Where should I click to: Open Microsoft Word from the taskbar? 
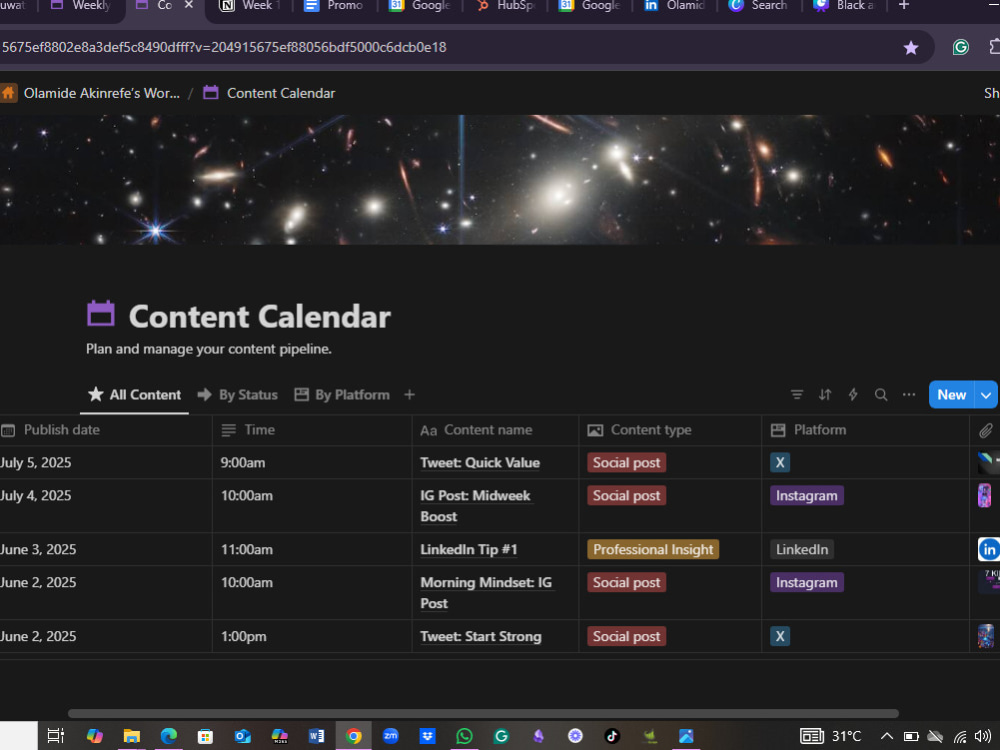(316, 736)
